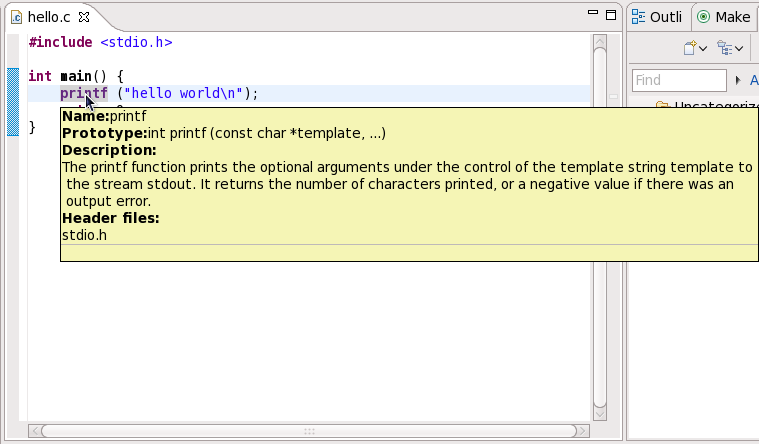Click the Make Target view icon
Viewport: 759px width, 444px height.
click(704, 17)
